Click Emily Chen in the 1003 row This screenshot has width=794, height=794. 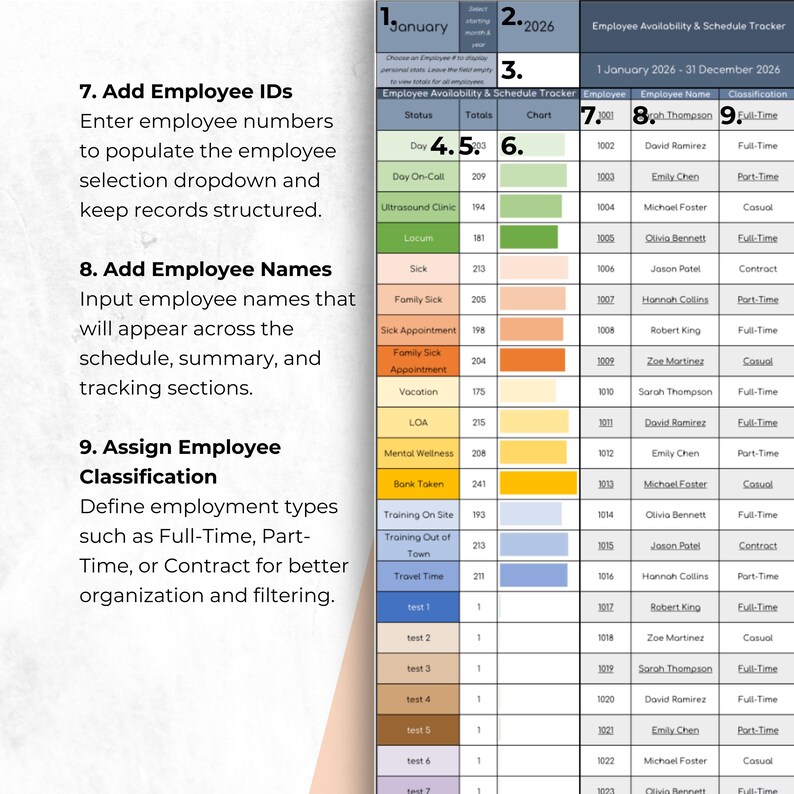click(675, 177)
